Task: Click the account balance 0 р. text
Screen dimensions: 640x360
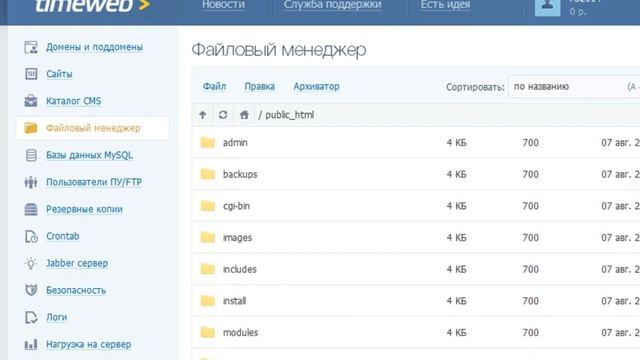Action: (x=578, y=11)
